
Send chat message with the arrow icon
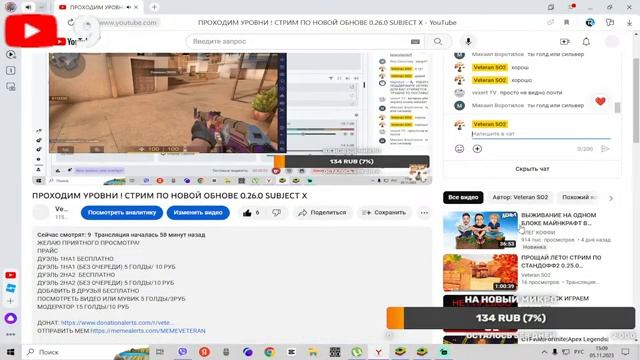click(605, 149)
